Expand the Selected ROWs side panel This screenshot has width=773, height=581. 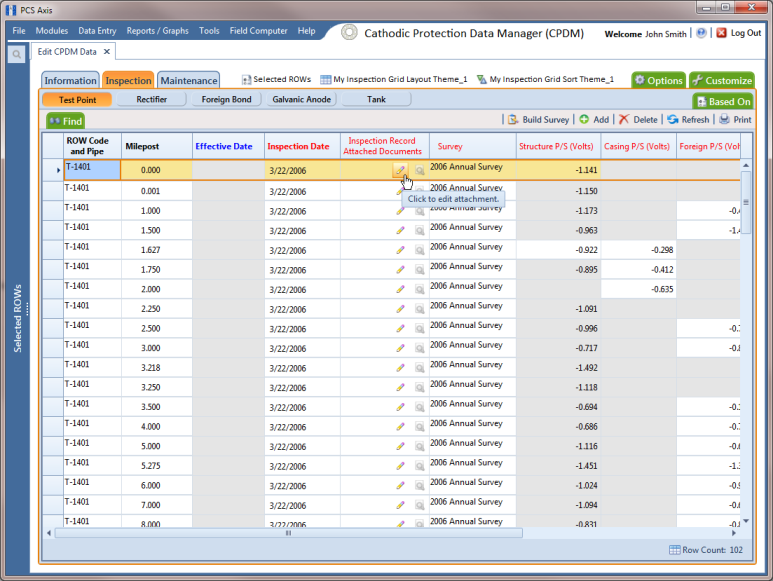(18, 318)
